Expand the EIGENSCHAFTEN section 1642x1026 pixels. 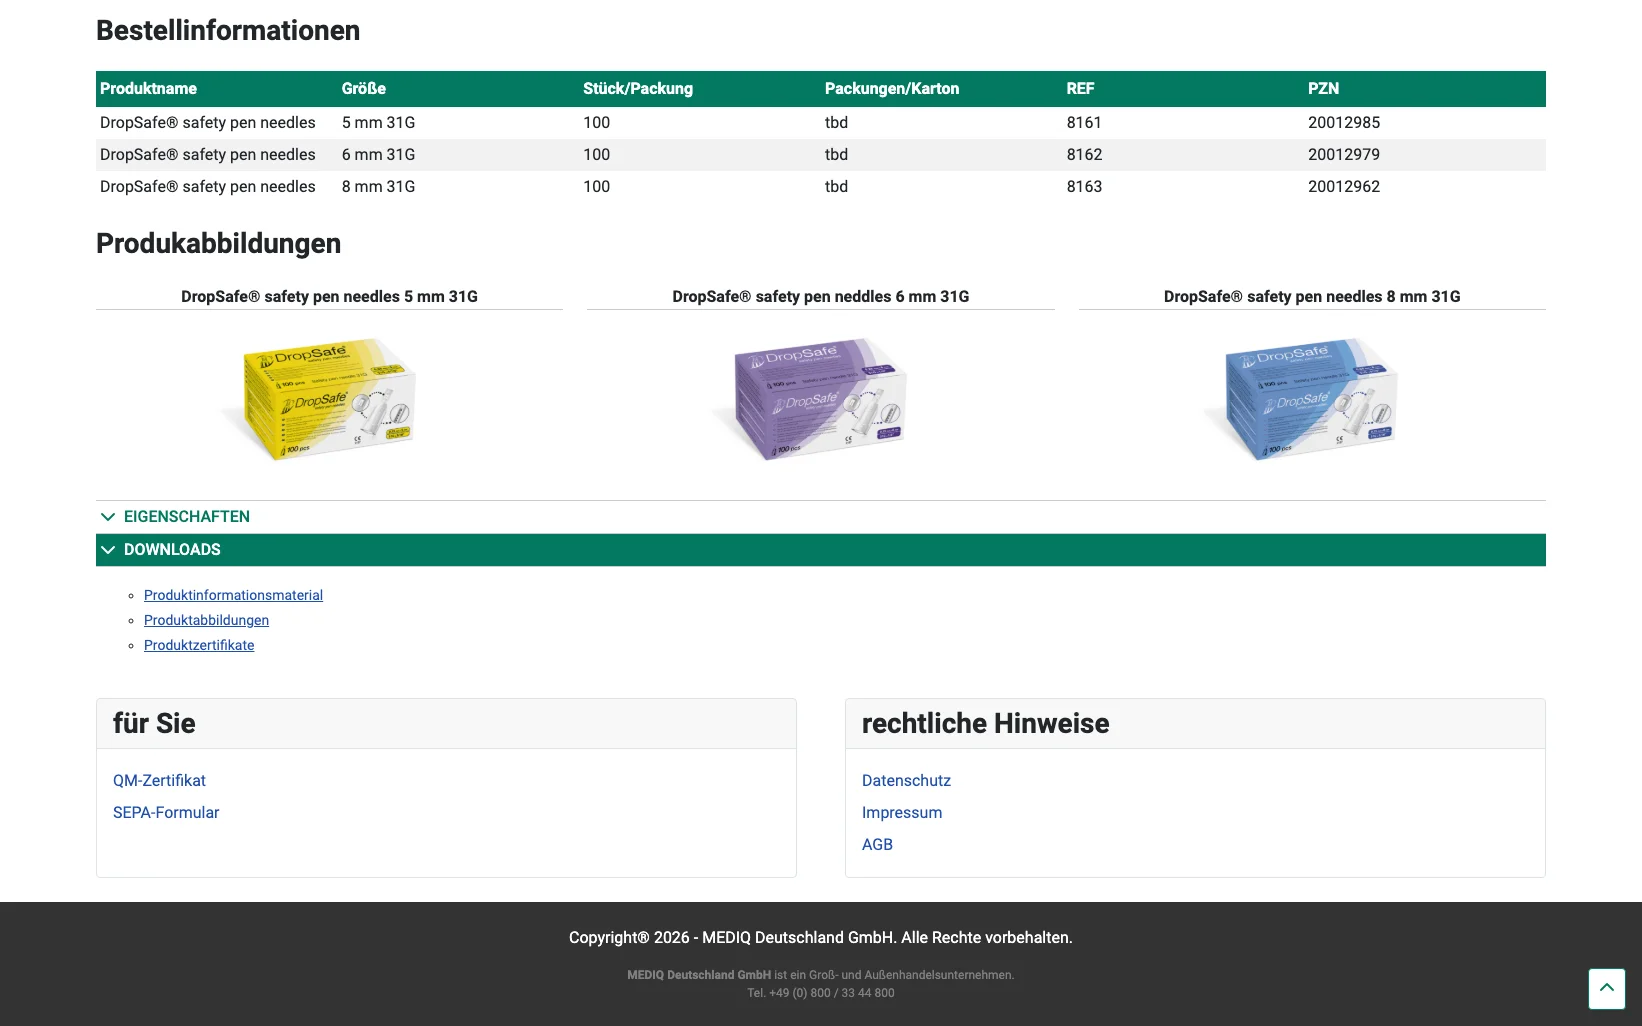[x=821, y=517]
